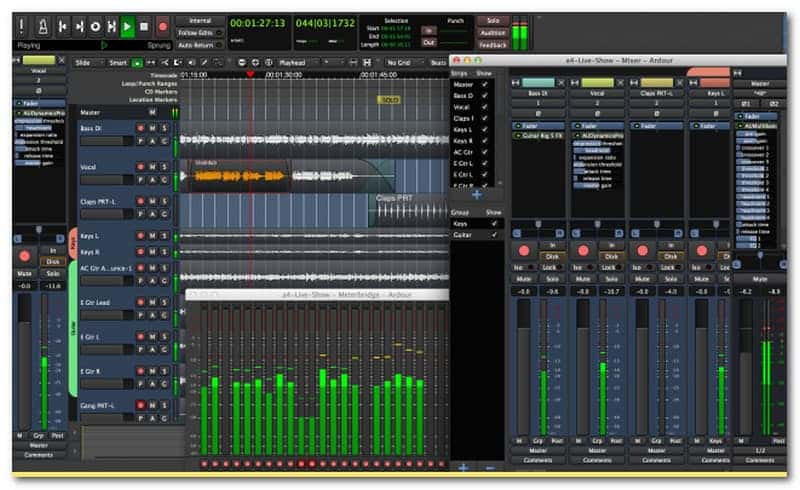Uncheck Bass D in Strips show list

point(485,95)
